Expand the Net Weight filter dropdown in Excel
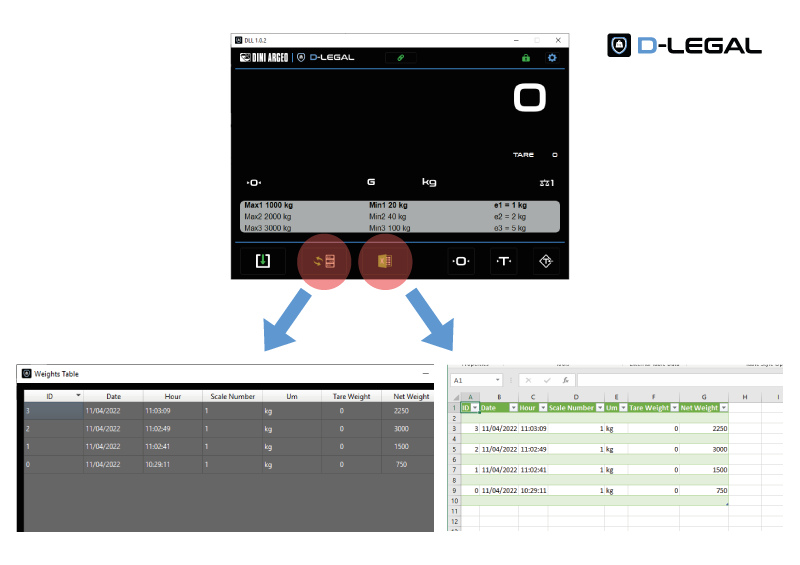 coord(723,408)
